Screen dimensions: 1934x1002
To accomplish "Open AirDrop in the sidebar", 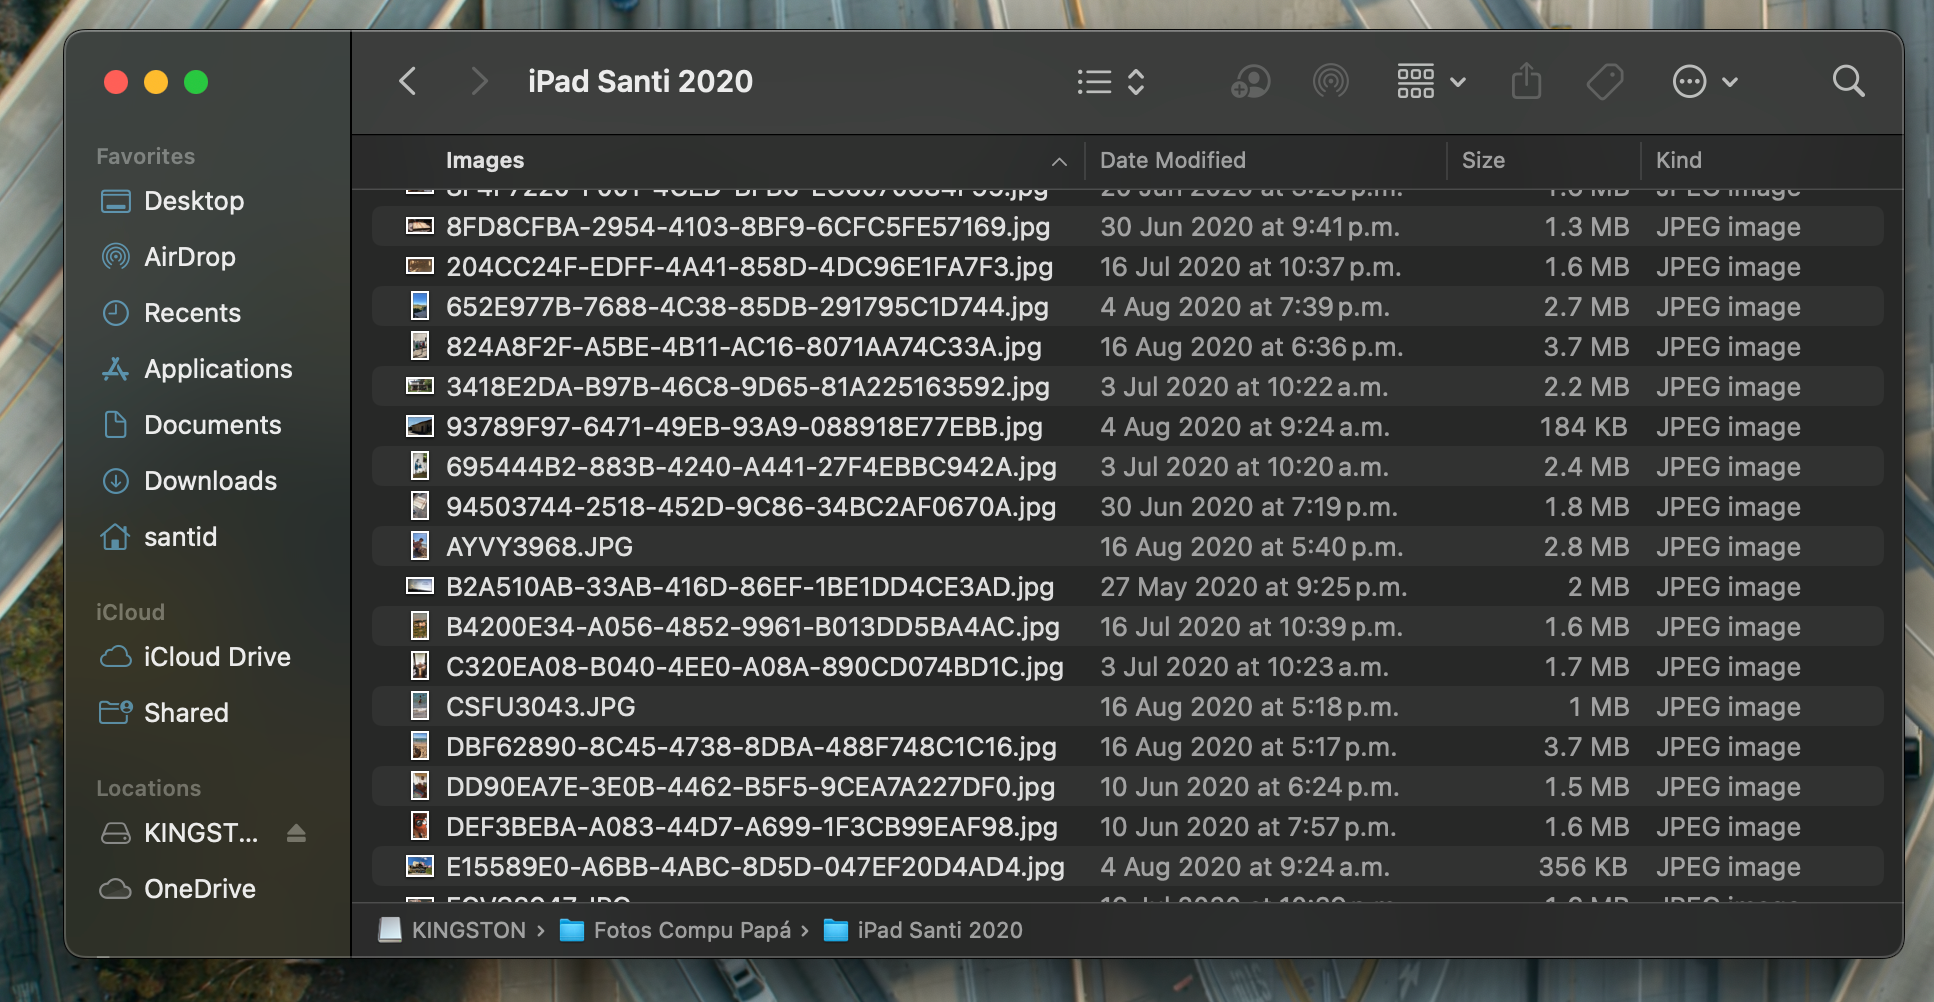I will point(189,257).
